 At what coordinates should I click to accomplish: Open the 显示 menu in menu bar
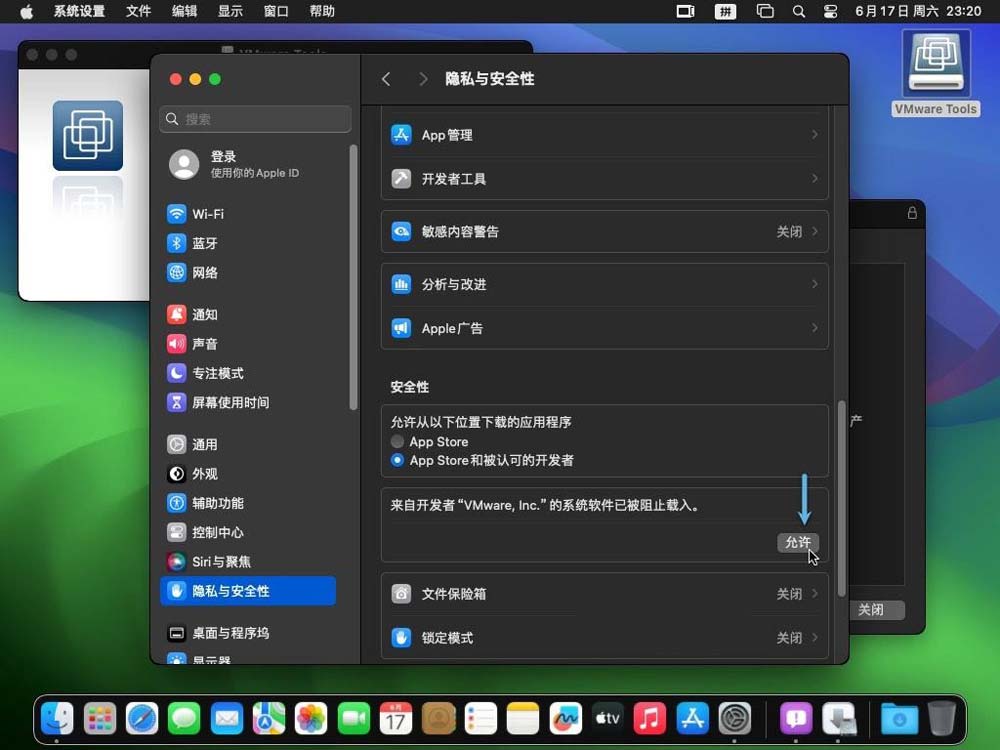point(230,11)
